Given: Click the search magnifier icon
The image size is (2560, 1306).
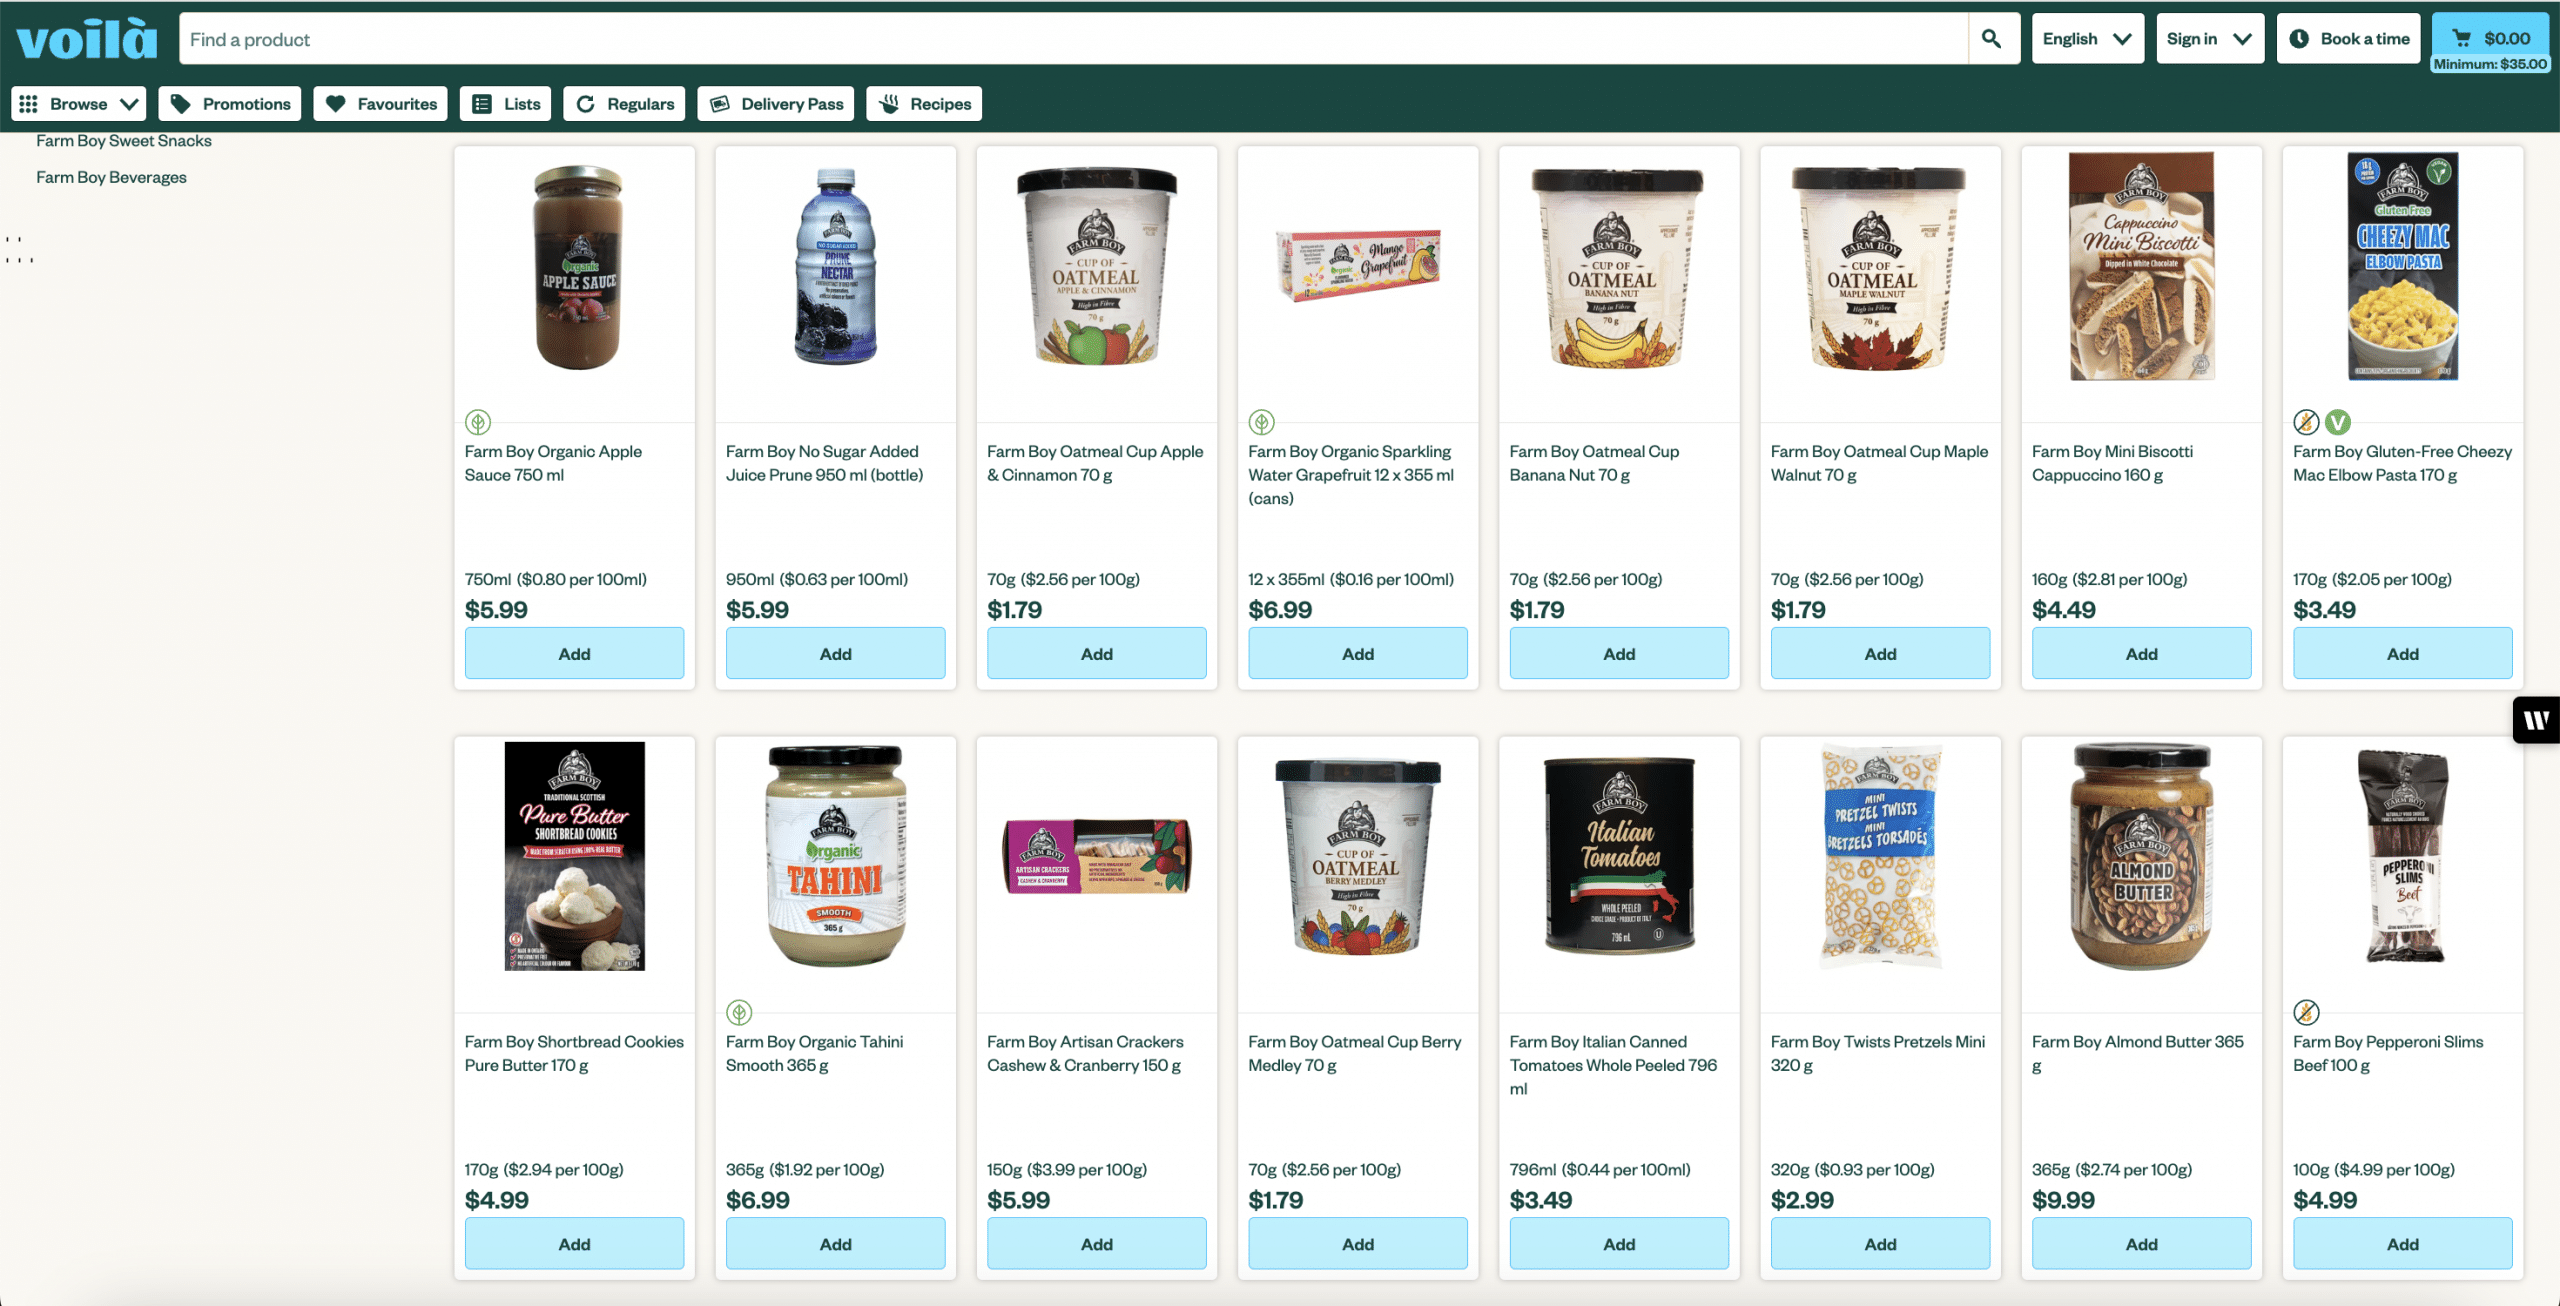Looking at the screenshot, I should pyautogui.click(x=1991, y=39).
